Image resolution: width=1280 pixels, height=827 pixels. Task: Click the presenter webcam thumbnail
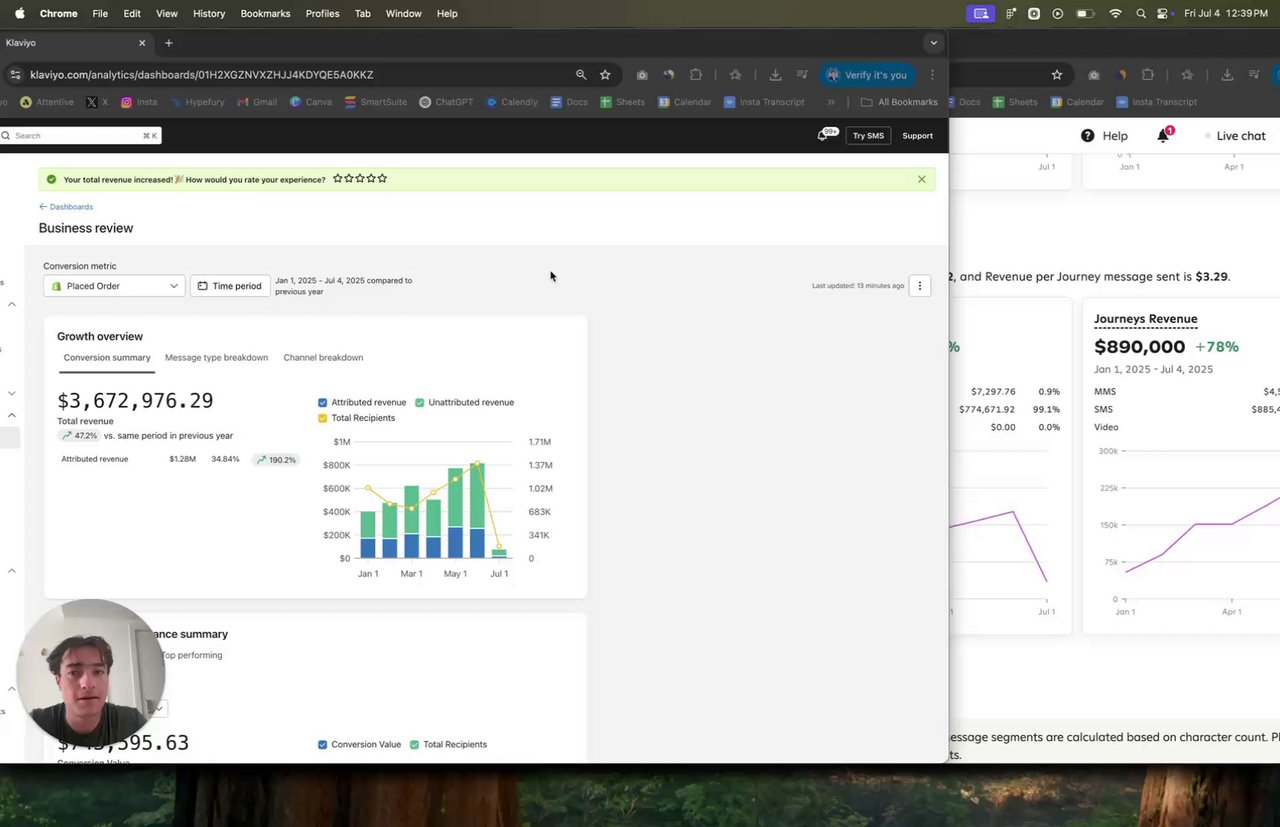pos(90,672)
